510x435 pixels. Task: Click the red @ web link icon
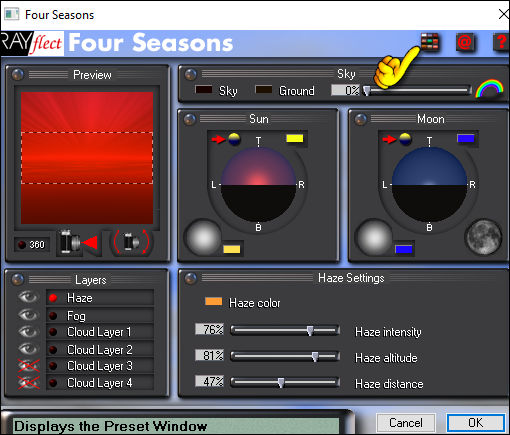[465, 42]
